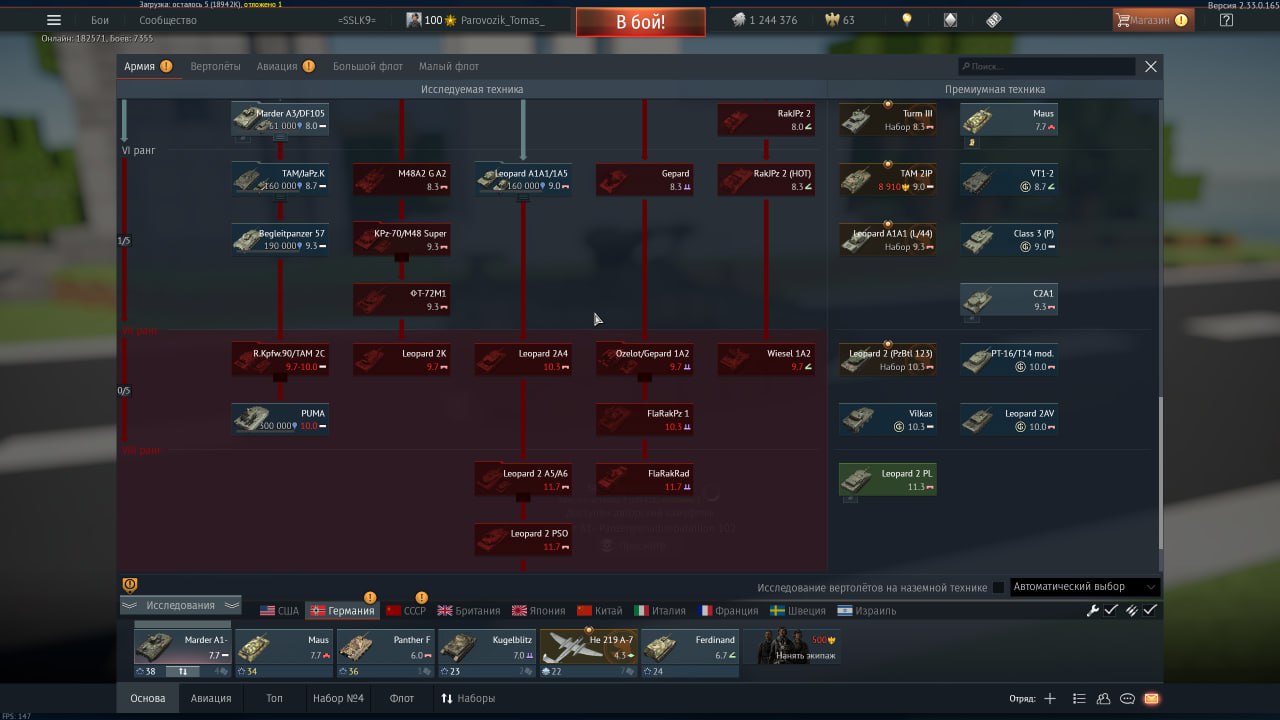The width and height of the screenshot is (1280, 720).
Task: Open the chat bubble icon
Action: 1128,699
